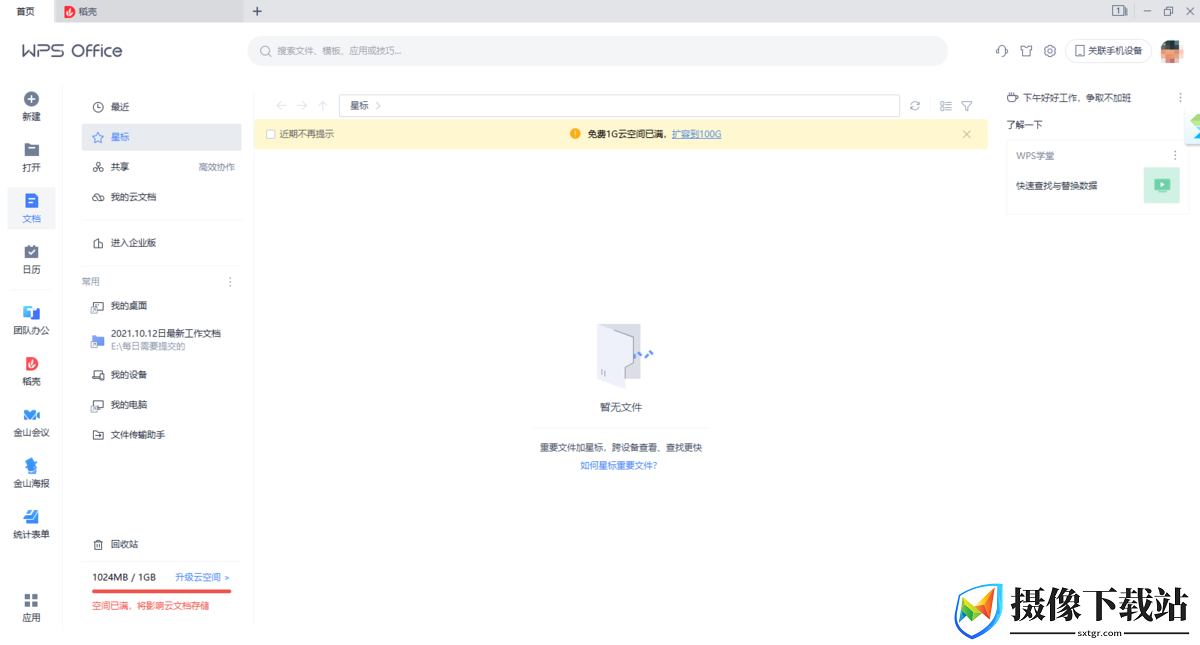Play the WPS学堂 video thumbnail
This screenshot has width=1200, height=645.
1162,185
